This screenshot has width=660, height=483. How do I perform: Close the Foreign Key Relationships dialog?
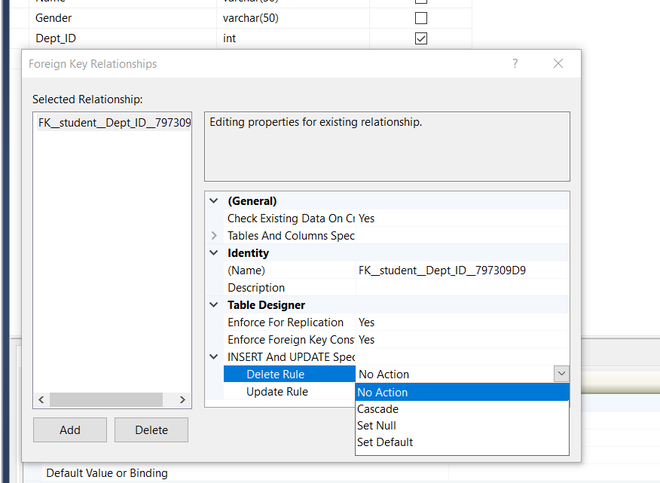557,64
